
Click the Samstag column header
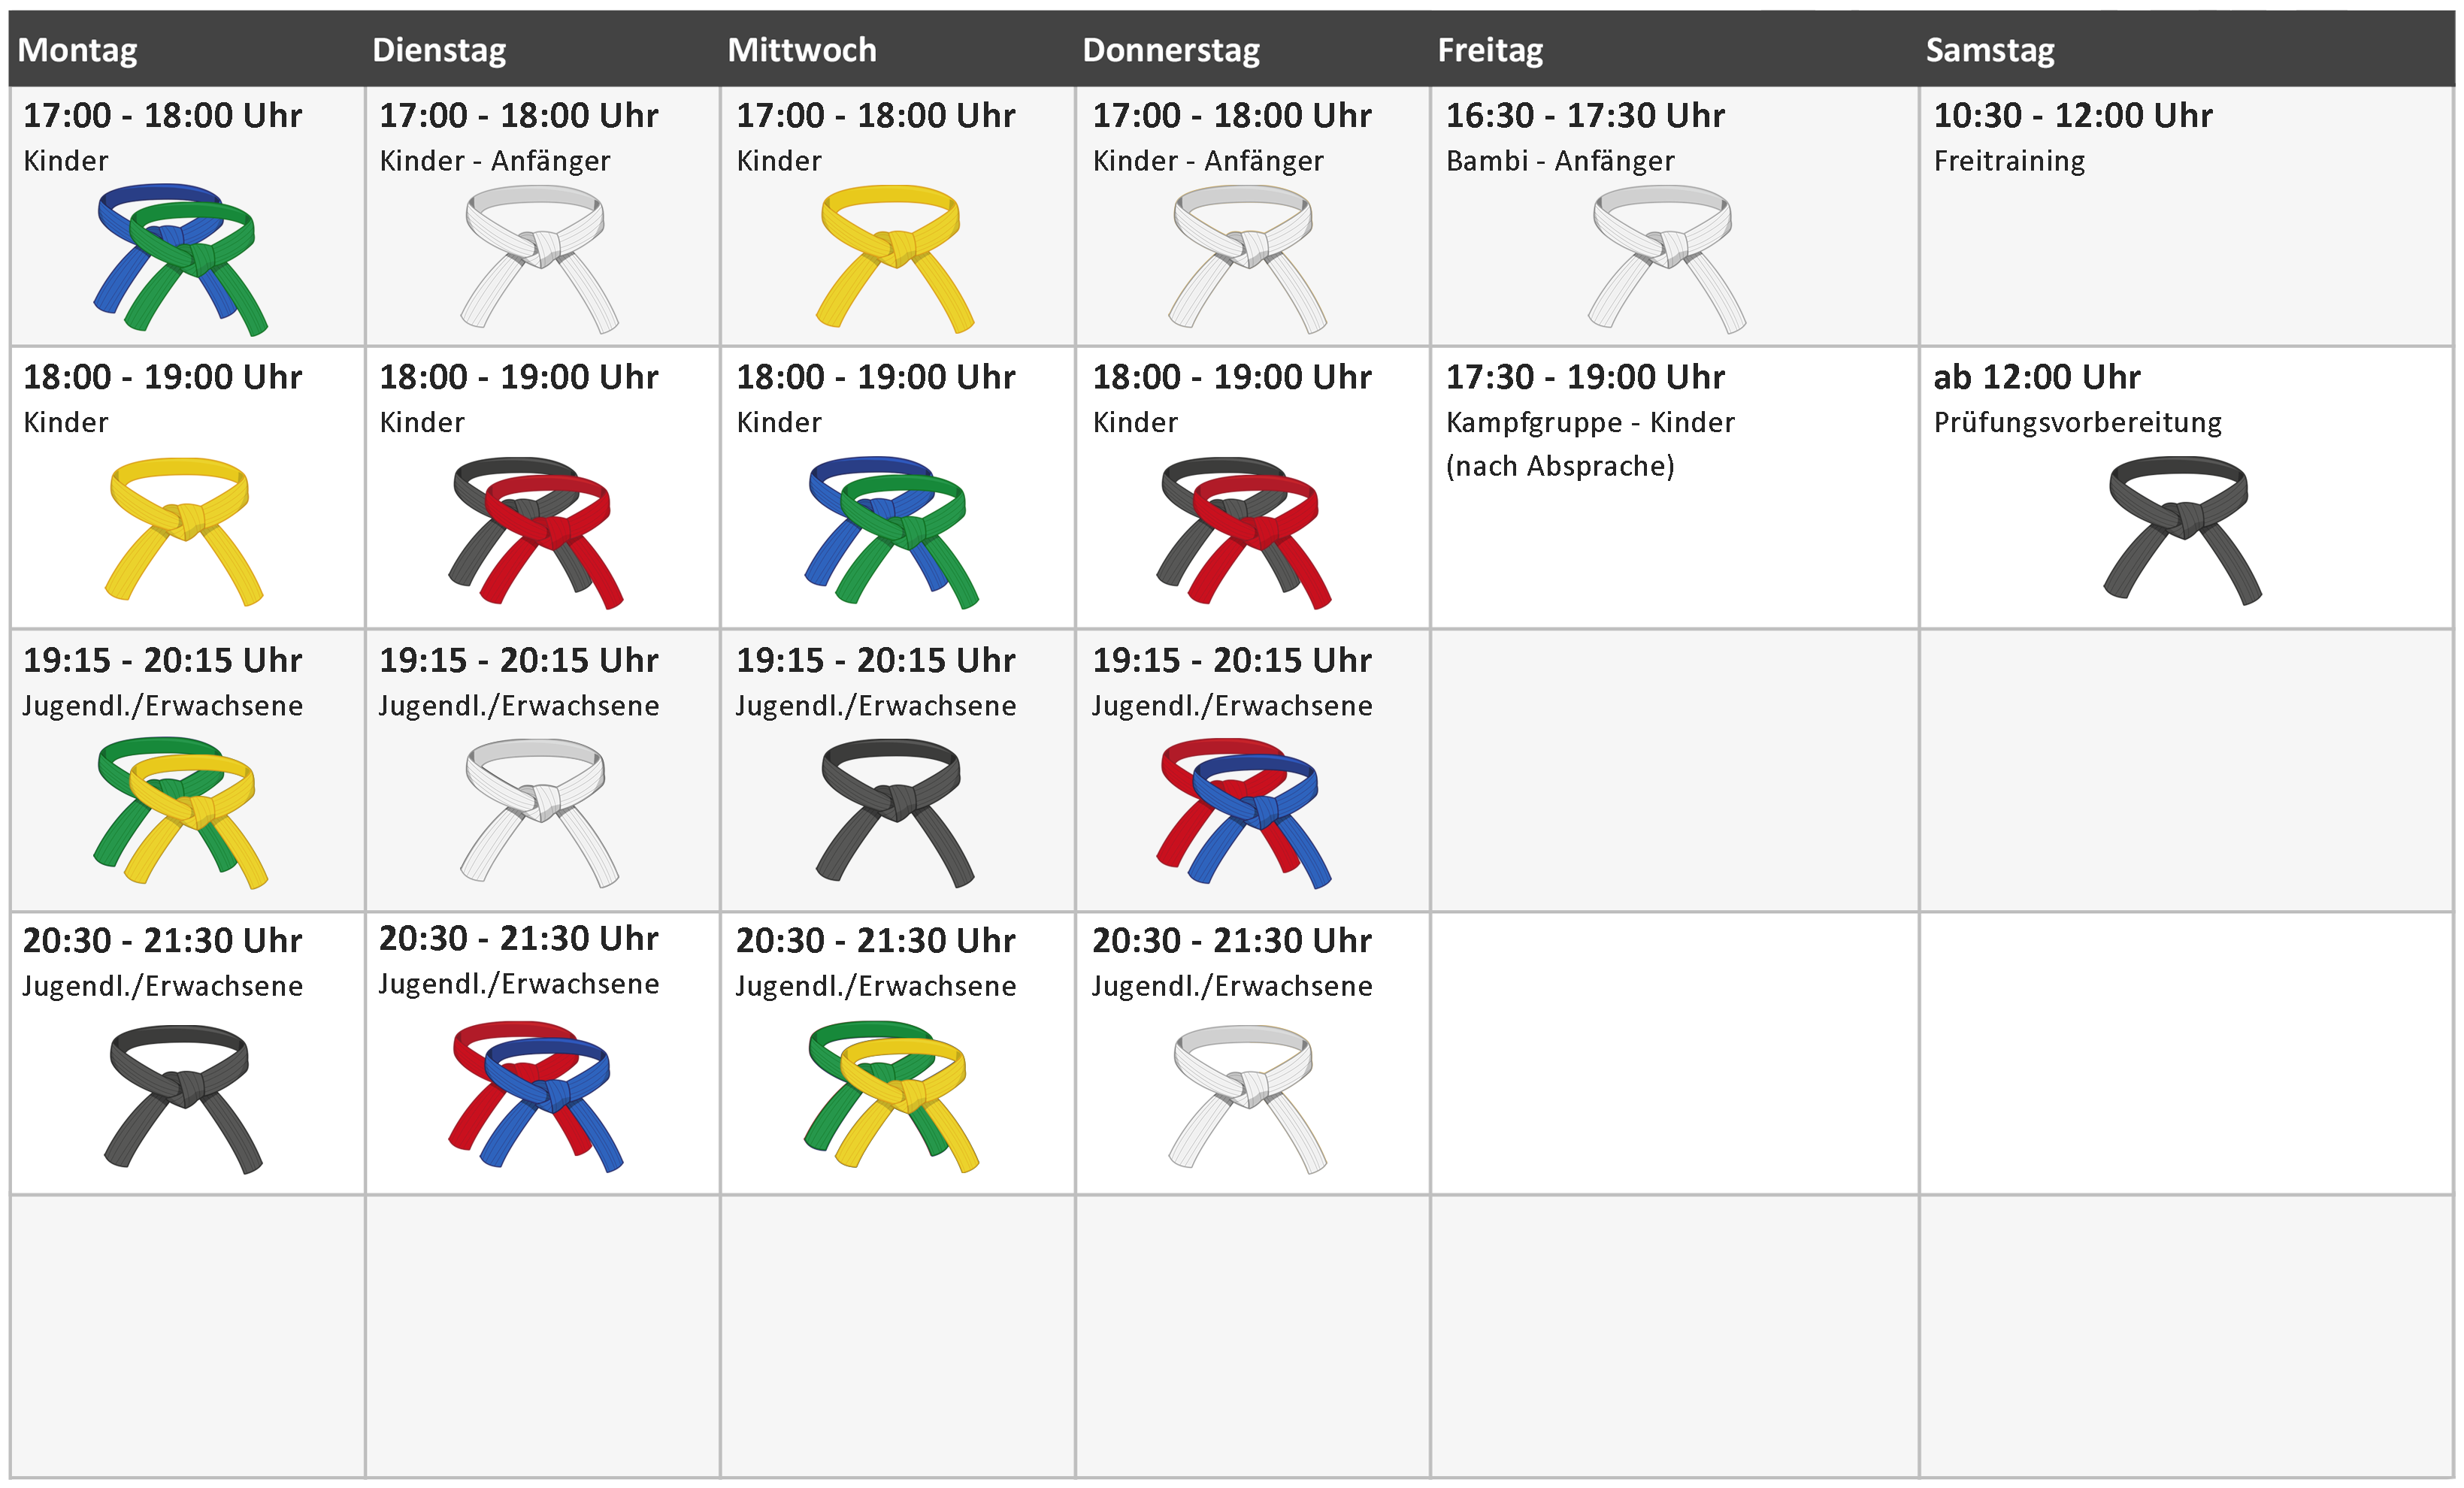[x=1990, y=50]
